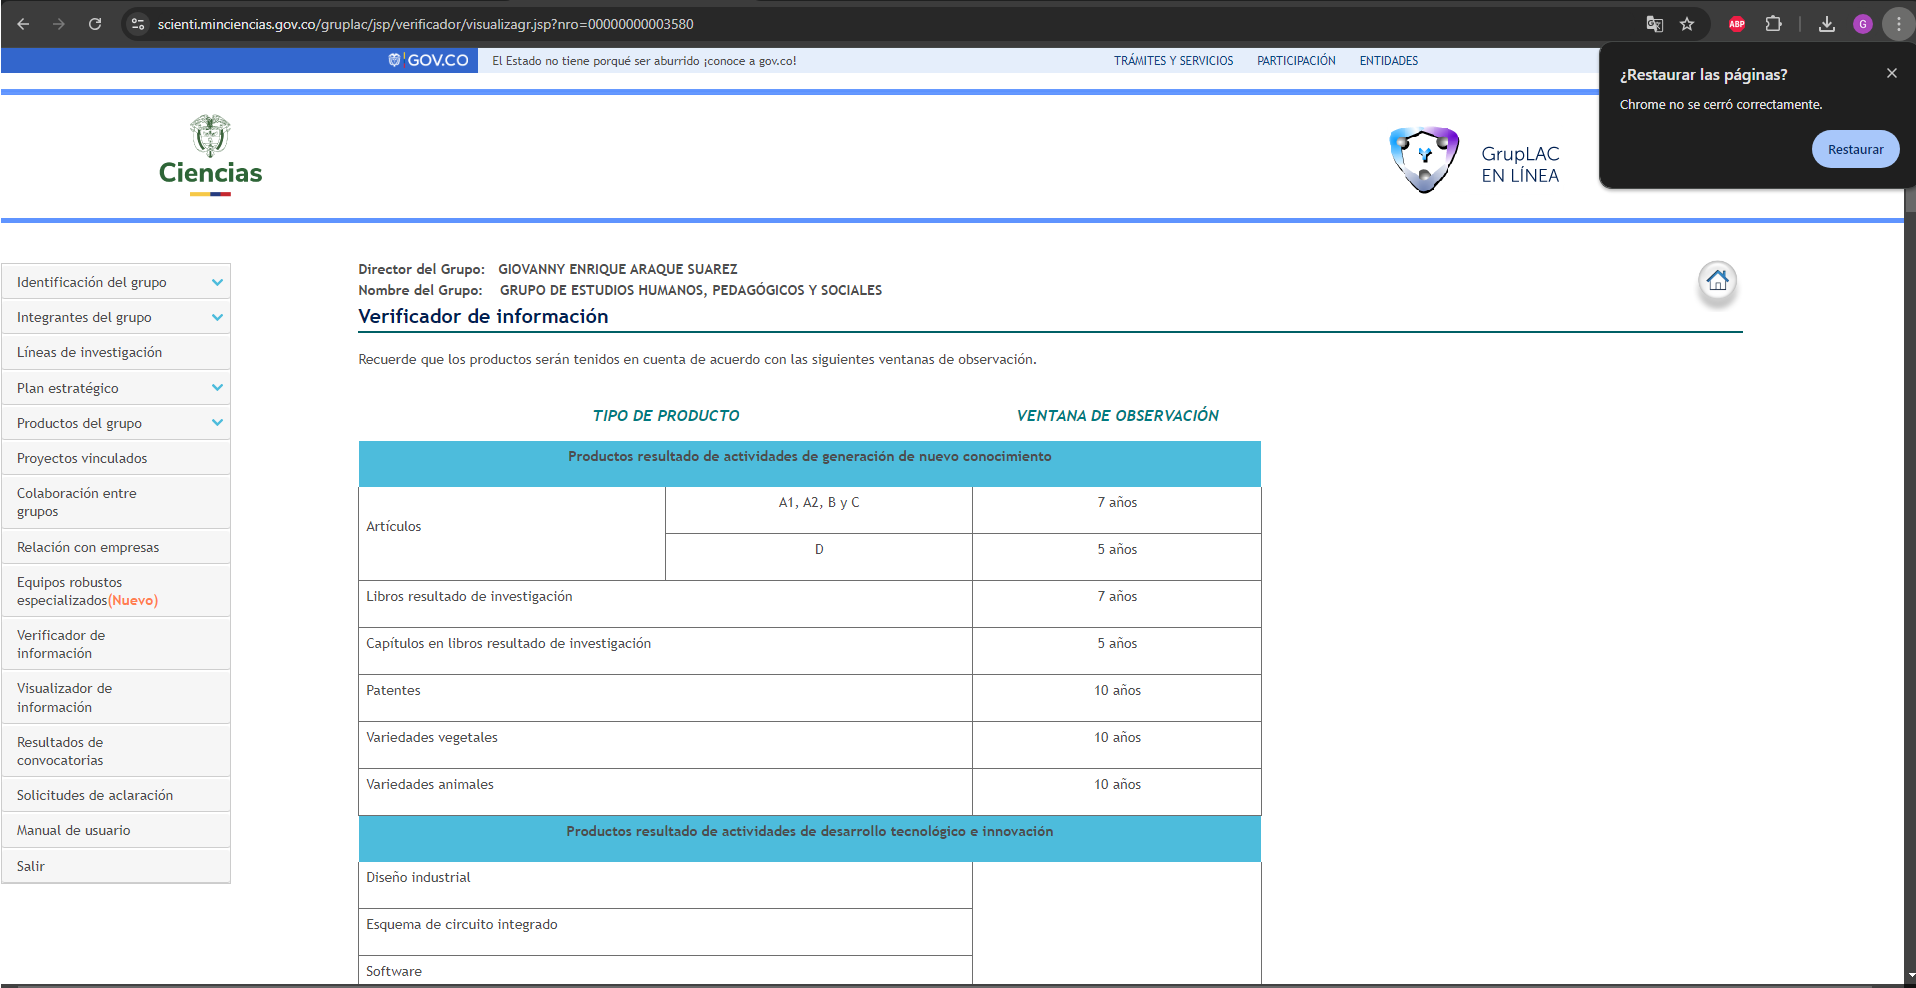Expand the Plan estratégico chevron
The image size is (1916, 988).
tap(217, 388)
